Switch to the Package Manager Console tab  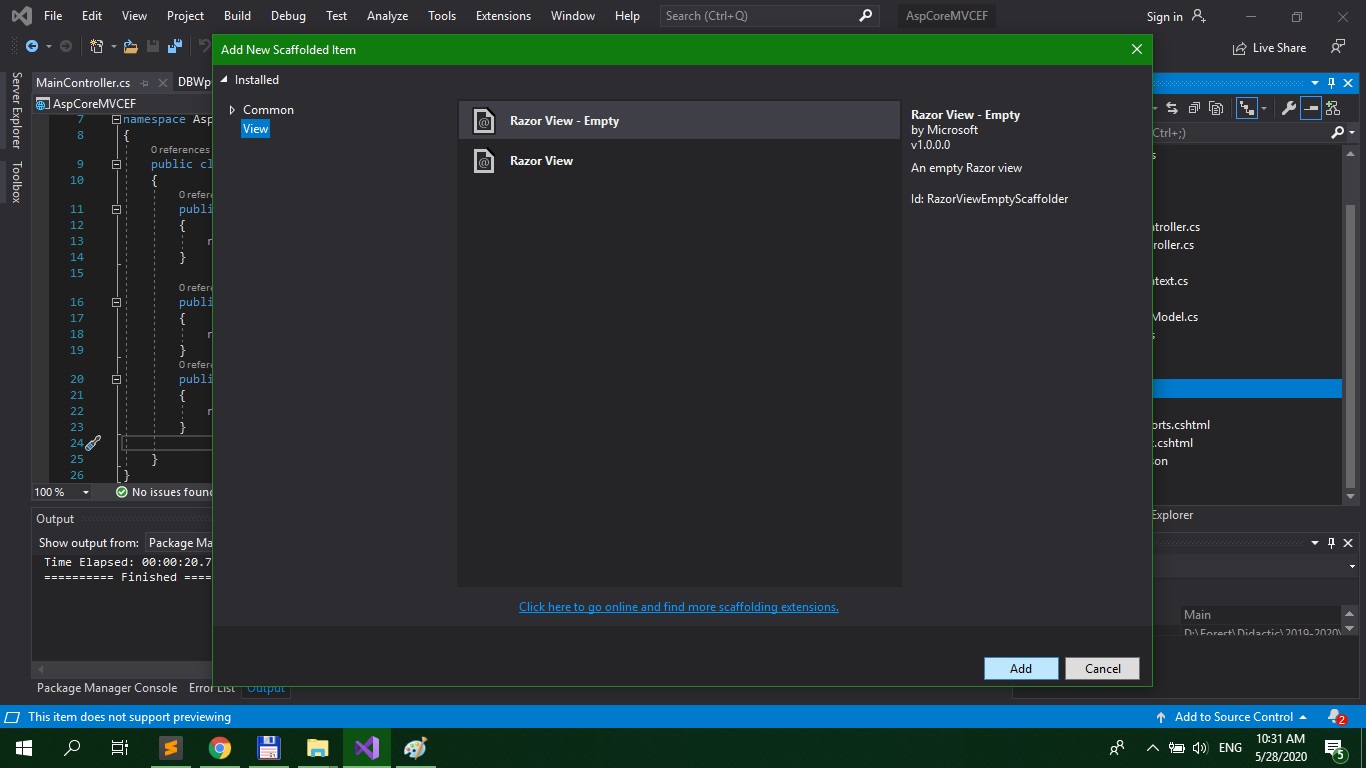point(107,688)
